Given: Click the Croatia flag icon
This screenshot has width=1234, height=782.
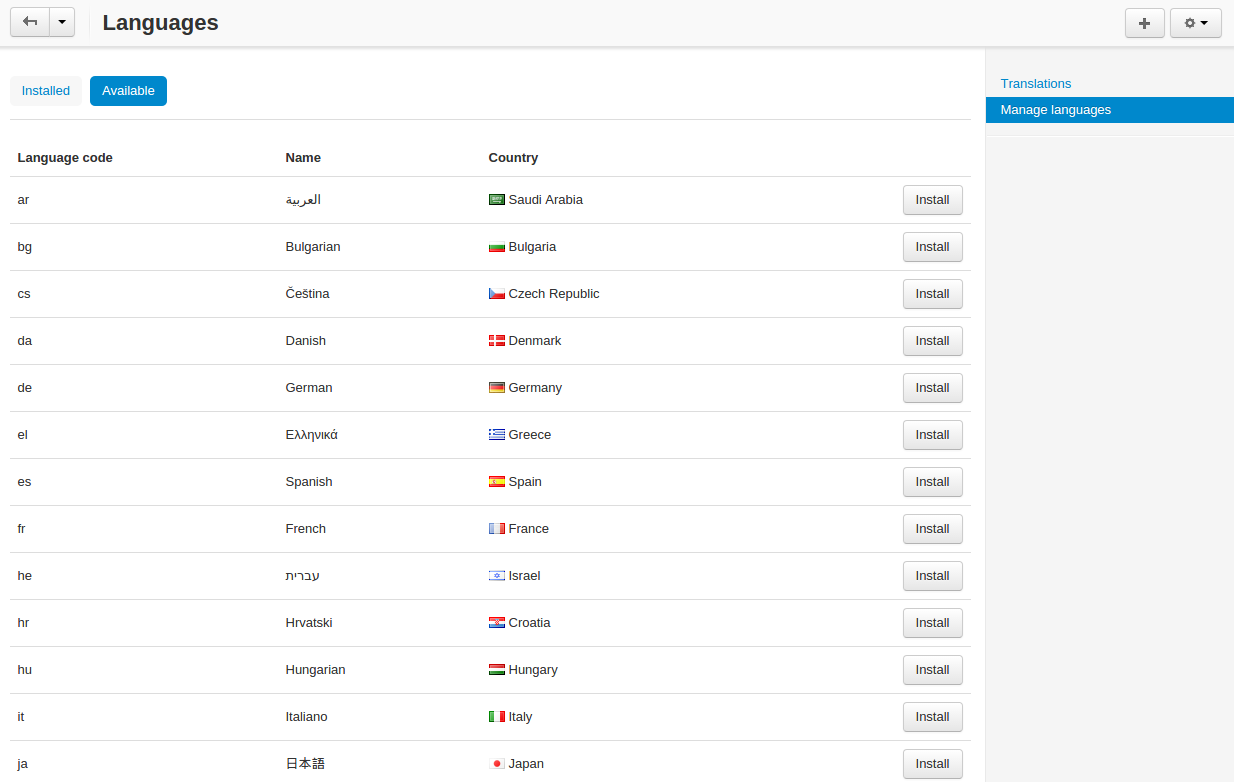Looking at the screenshot, I should pyautogui.click(x=497, y=623).
